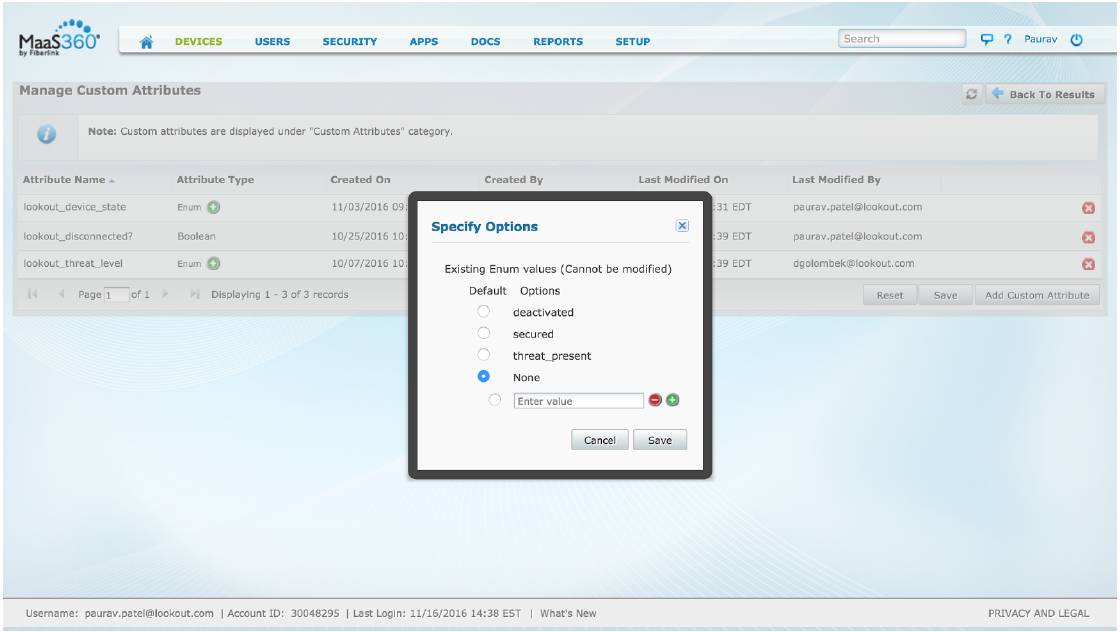1120x632 pixels.
Task: Click the Reset button
Action: pyautogui.click(x=890, y=295)
